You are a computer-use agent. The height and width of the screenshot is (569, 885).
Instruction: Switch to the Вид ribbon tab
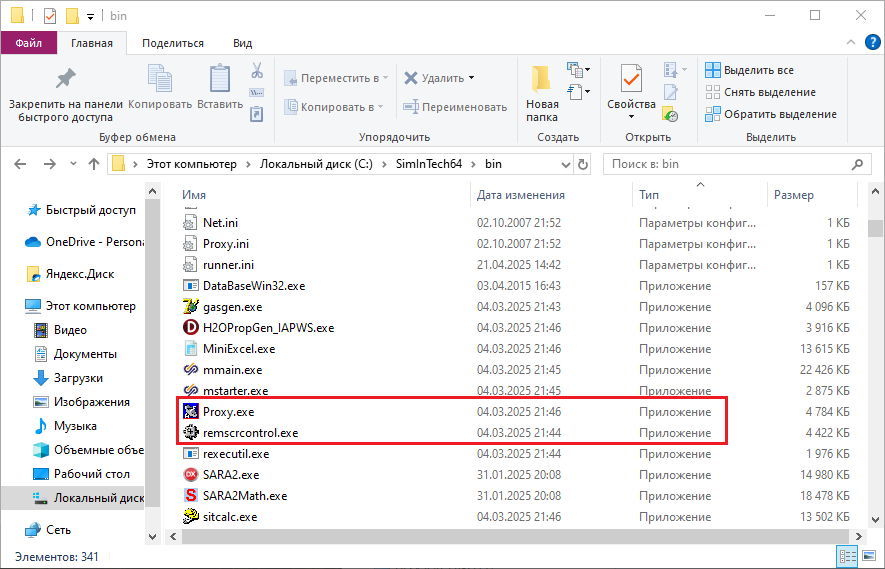tap(242, 43)
